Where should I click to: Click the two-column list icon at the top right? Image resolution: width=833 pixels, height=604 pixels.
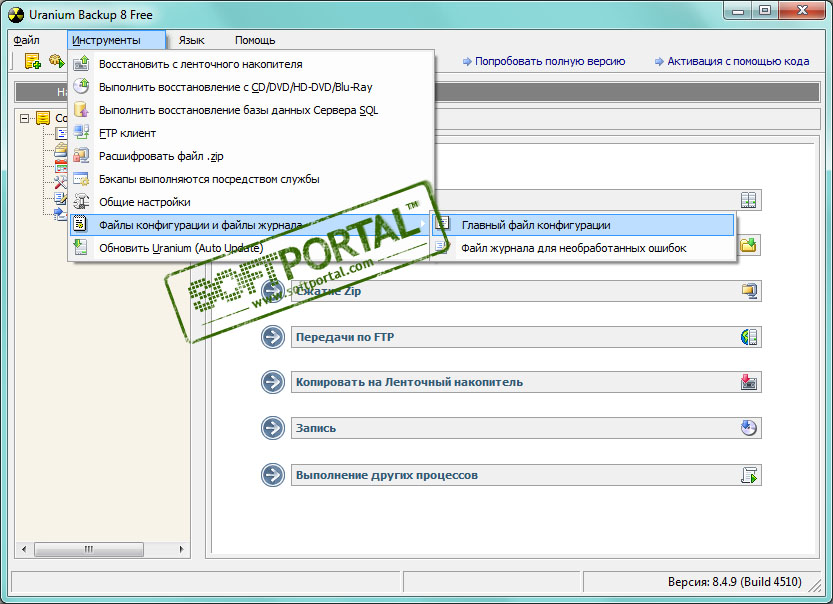[749, 200]
